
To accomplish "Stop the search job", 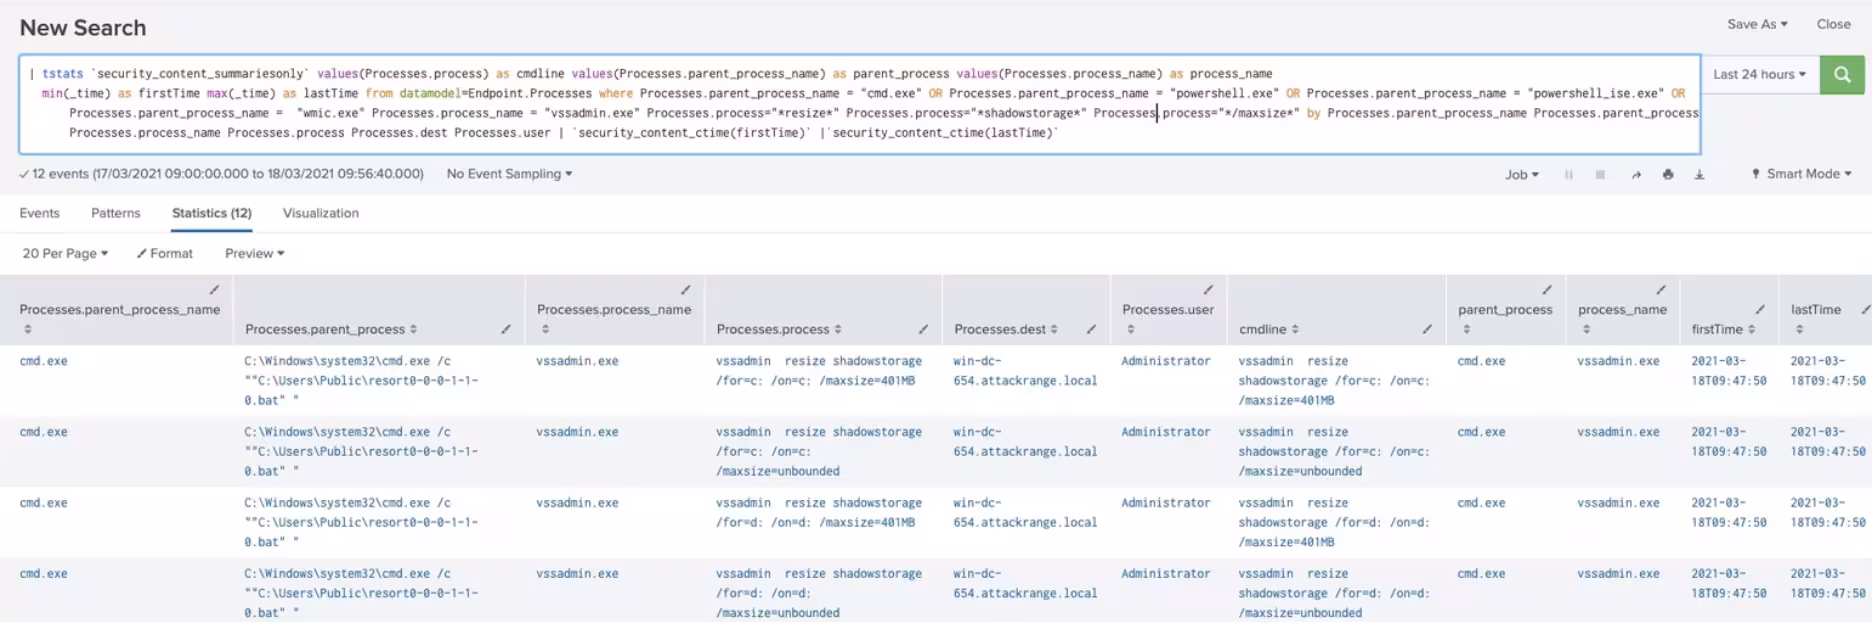I will click(x=1600, y=175).
